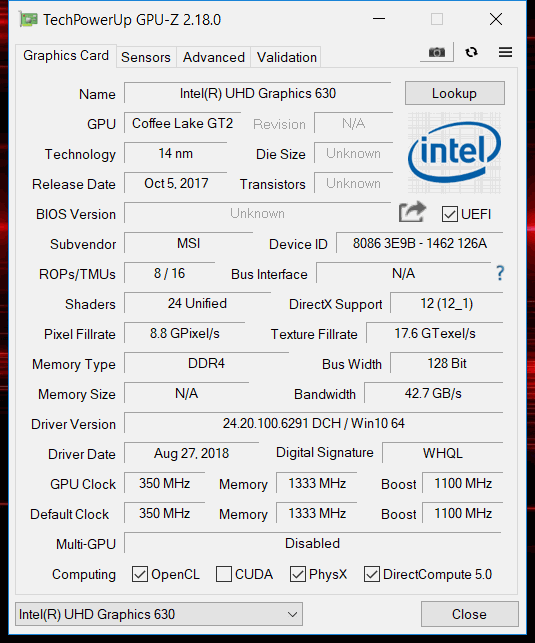Click the GPU-Z title bar app icon
This screenshot has width=535, height=643.
29,19
